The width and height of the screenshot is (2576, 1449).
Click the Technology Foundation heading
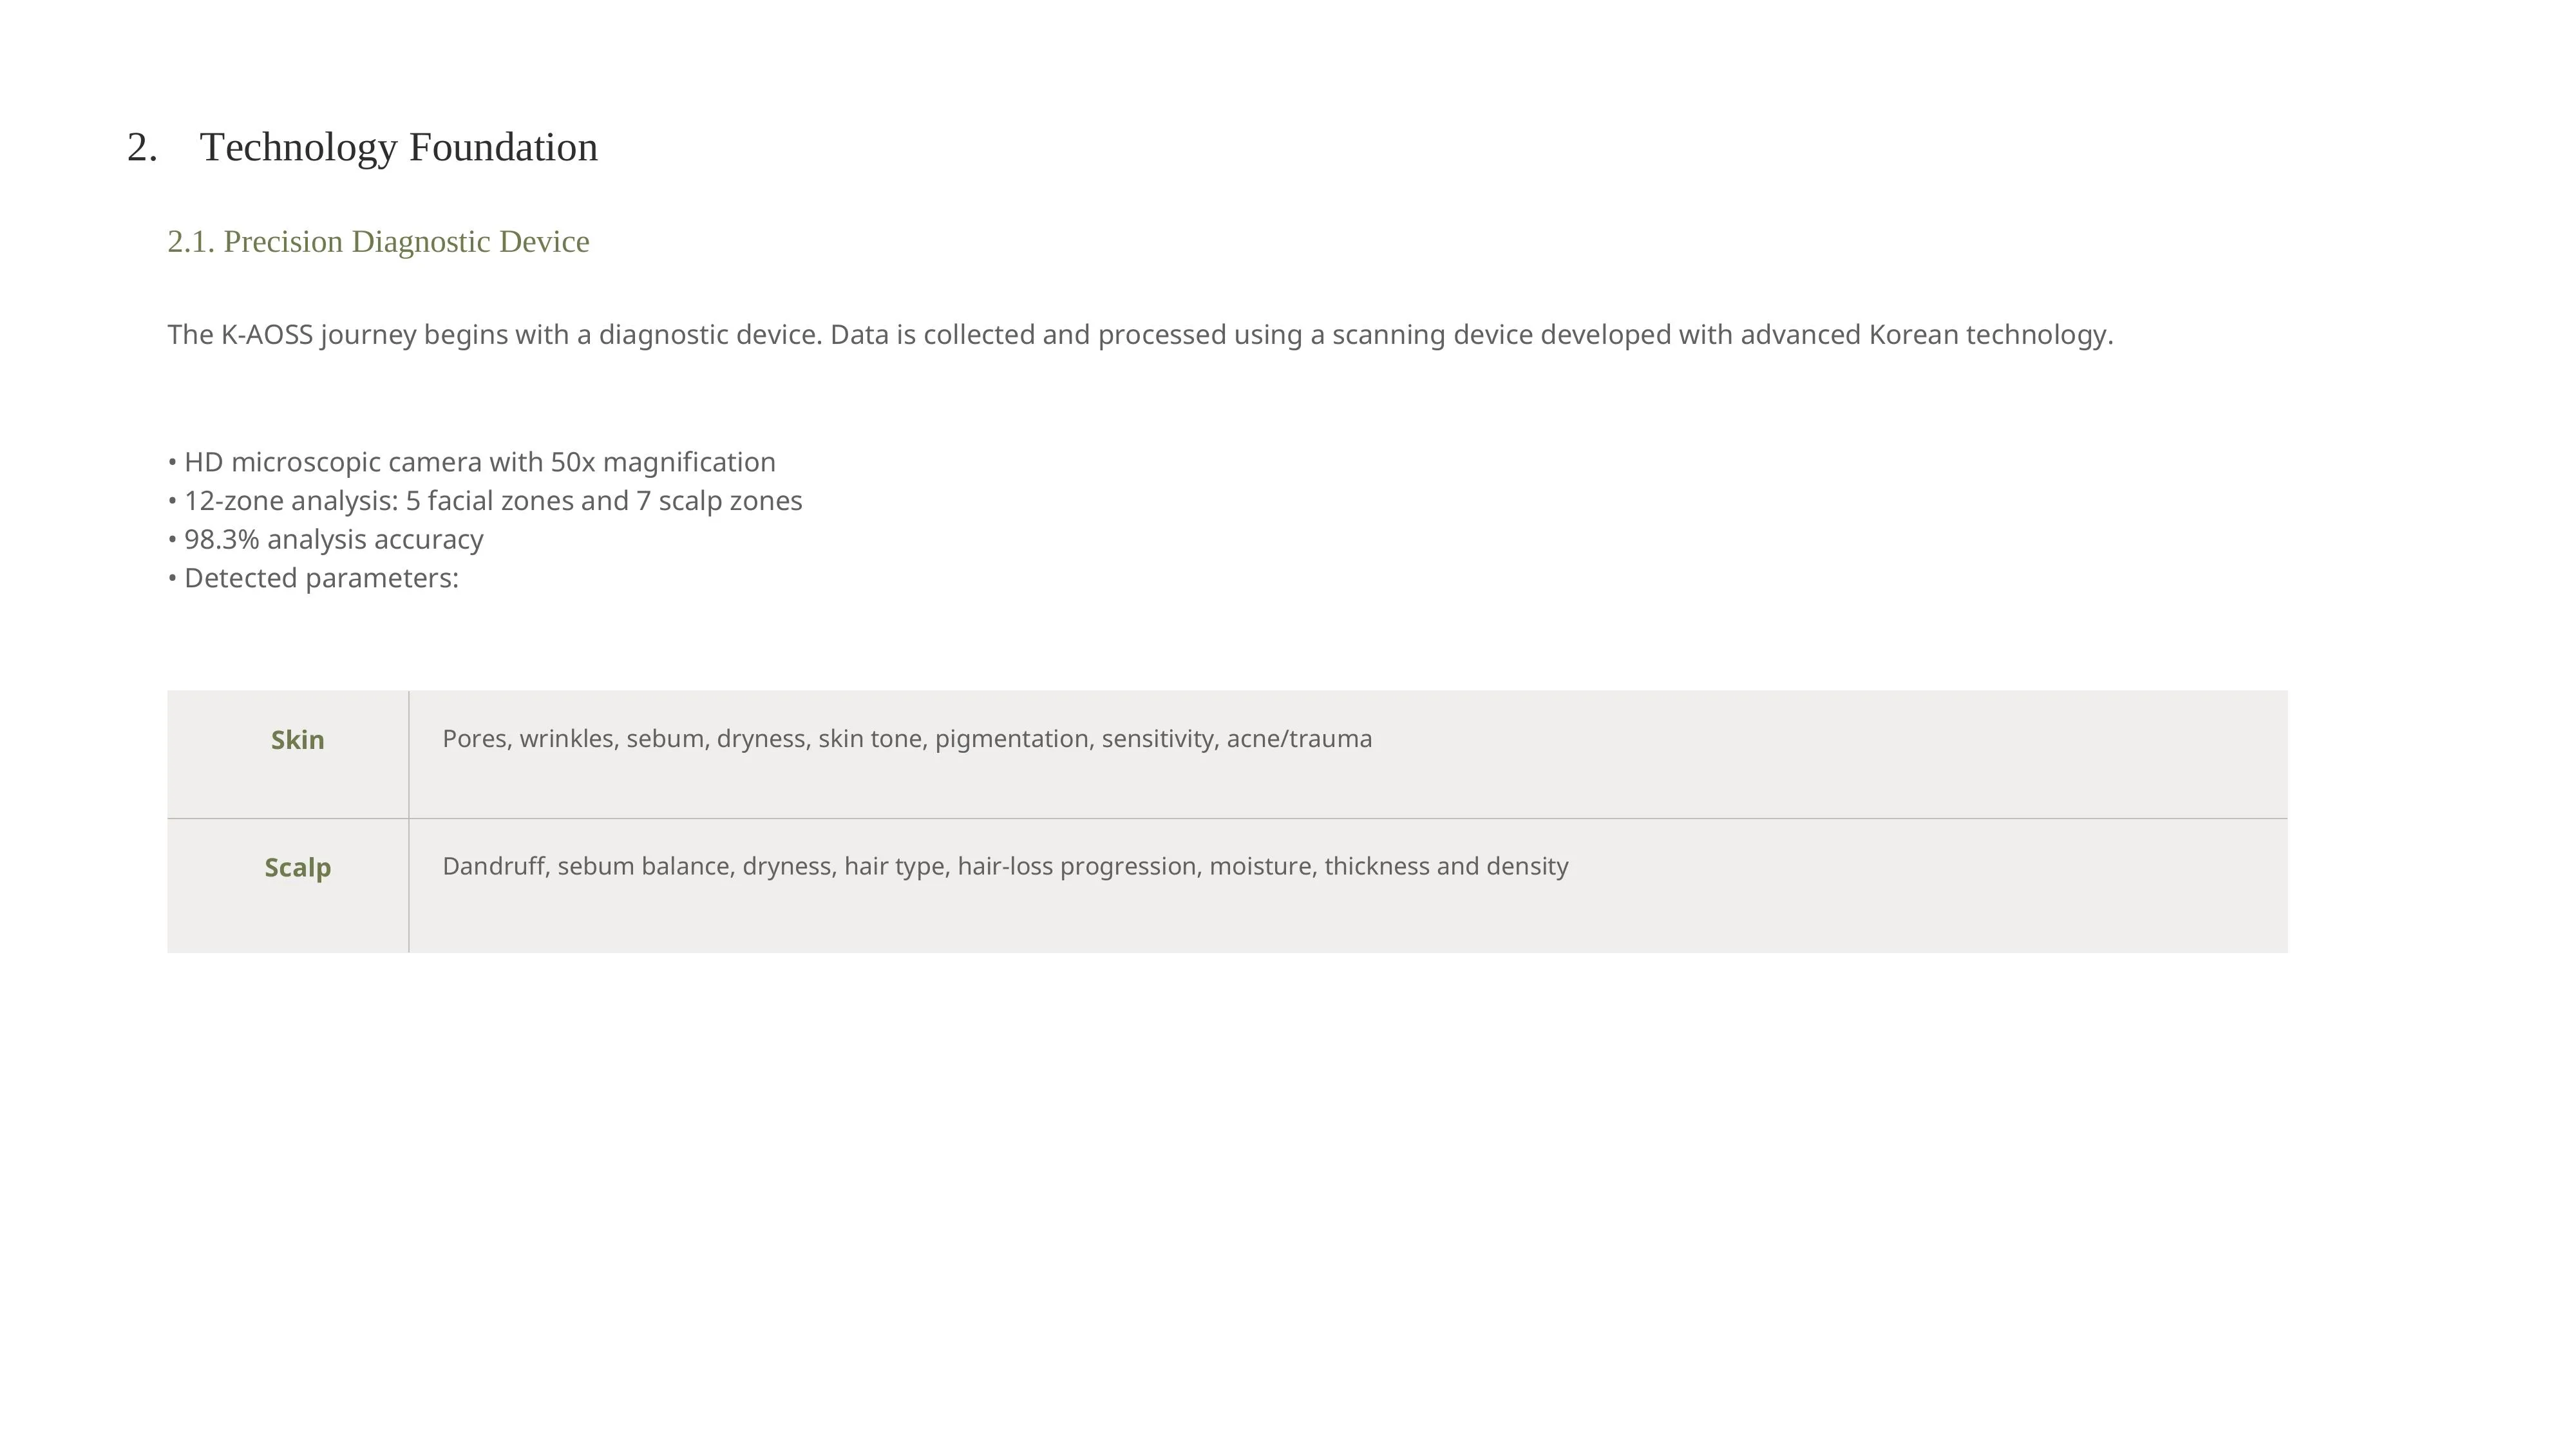399,147
